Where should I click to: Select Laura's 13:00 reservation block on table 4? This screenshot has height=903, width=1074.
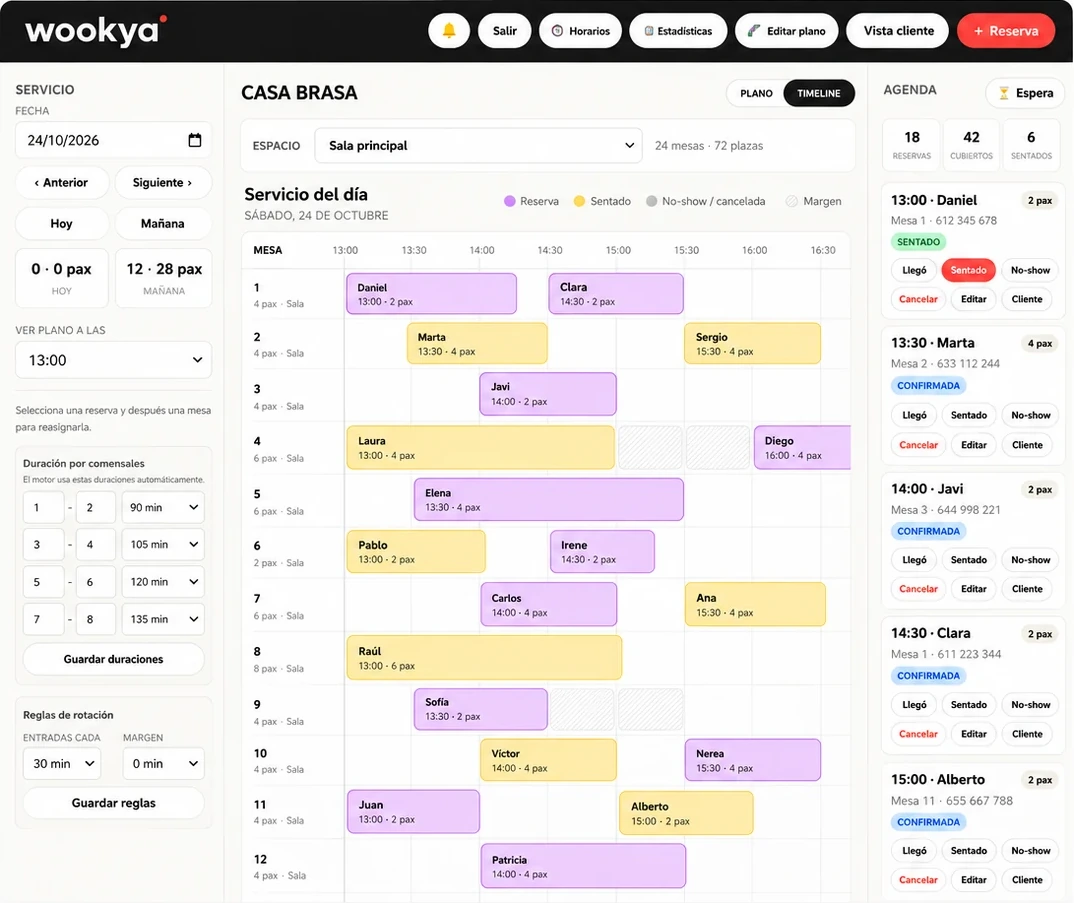pos(480,447)
